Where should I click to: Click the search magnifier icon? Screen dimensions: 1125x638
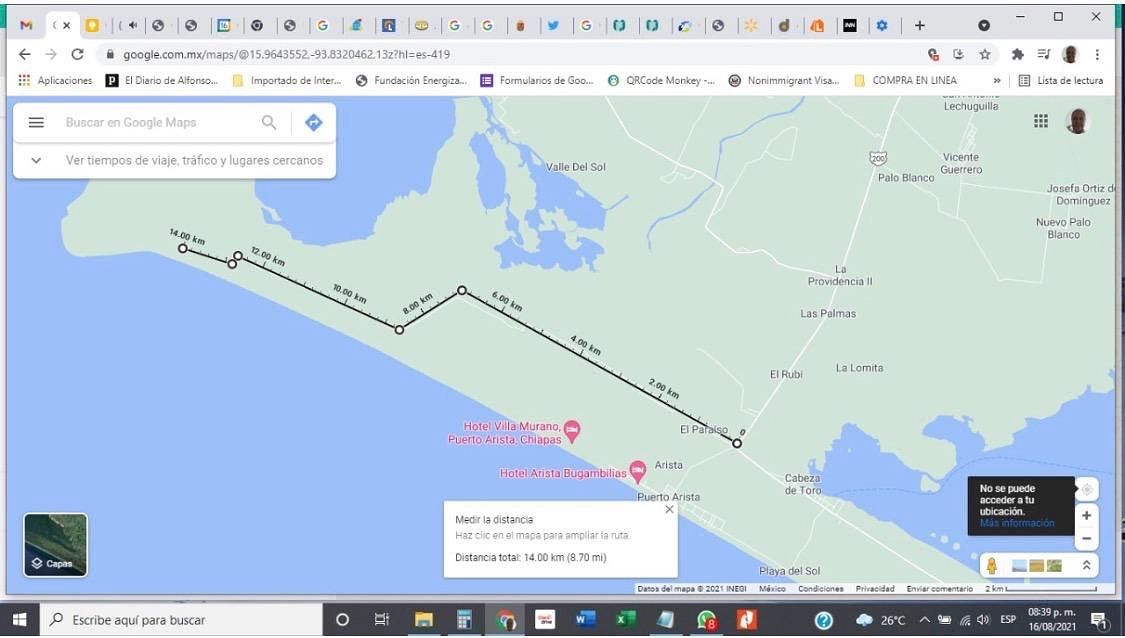[269, 123]
